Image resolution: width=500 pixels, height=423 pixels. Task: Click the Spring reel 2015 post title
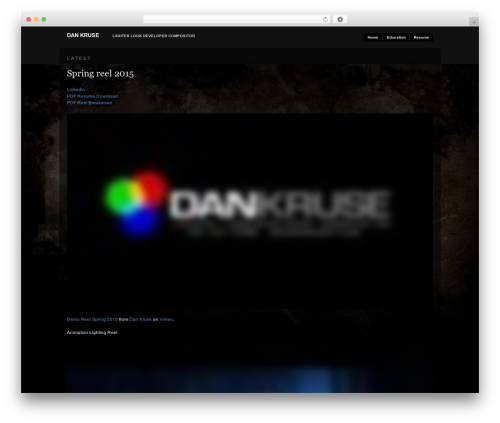pos(100,73)
